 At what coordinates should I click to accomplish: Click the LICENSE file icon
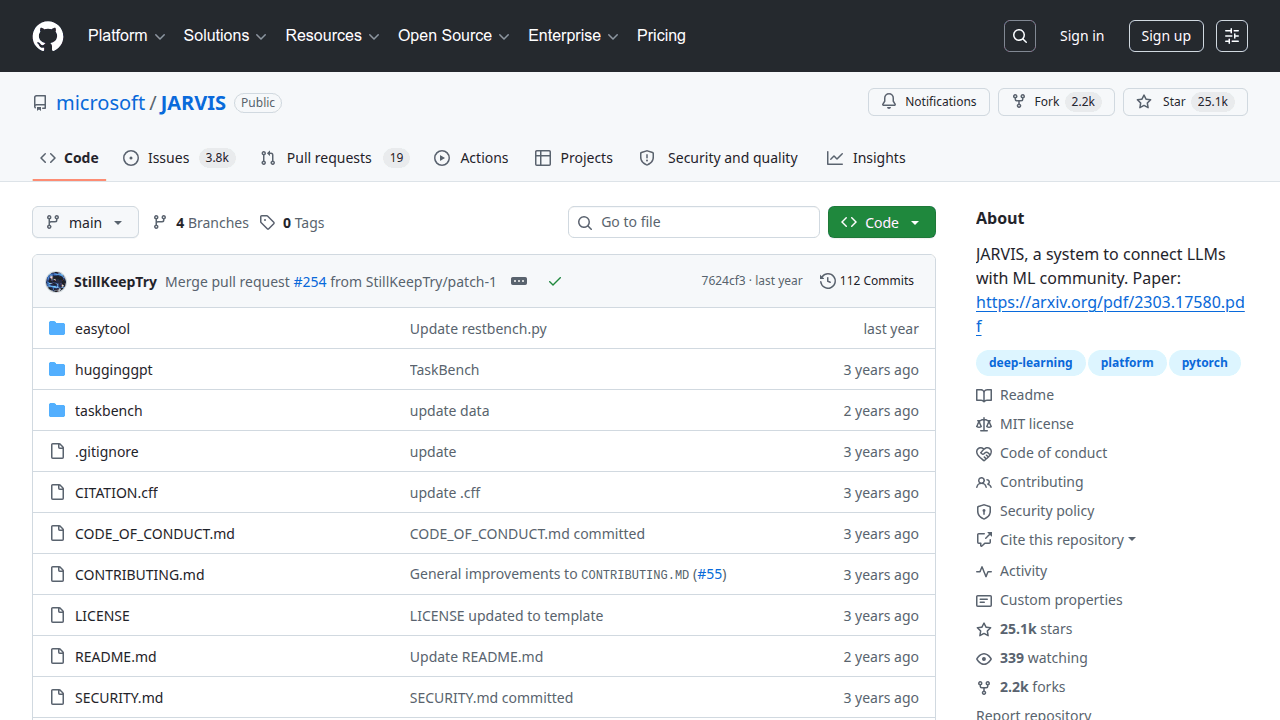[57, 616]
